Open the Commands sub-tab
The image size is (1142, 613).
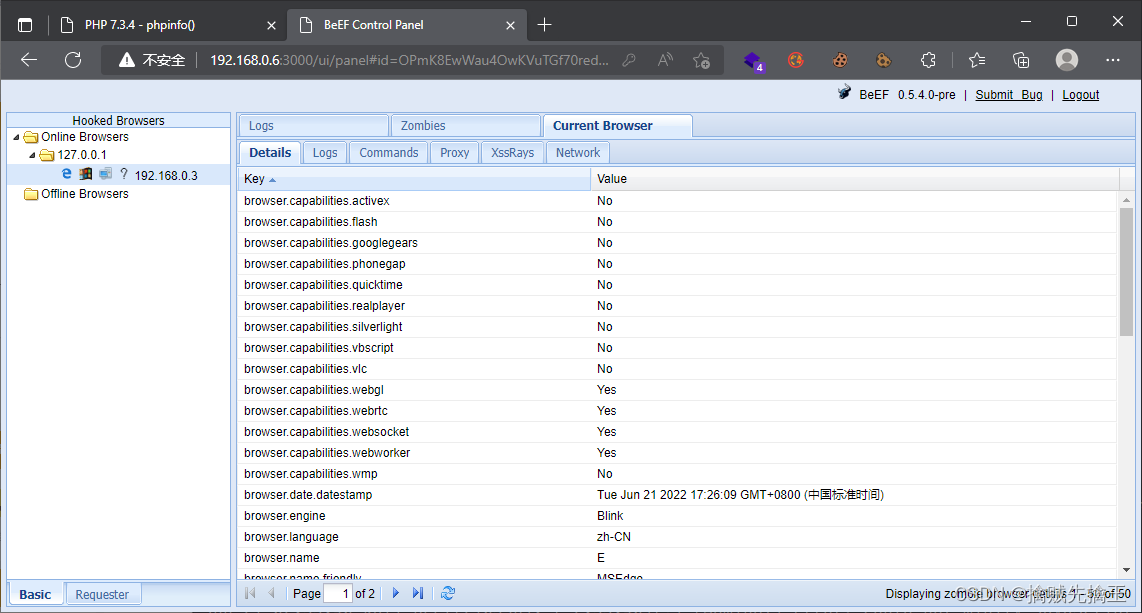(388, 153)
